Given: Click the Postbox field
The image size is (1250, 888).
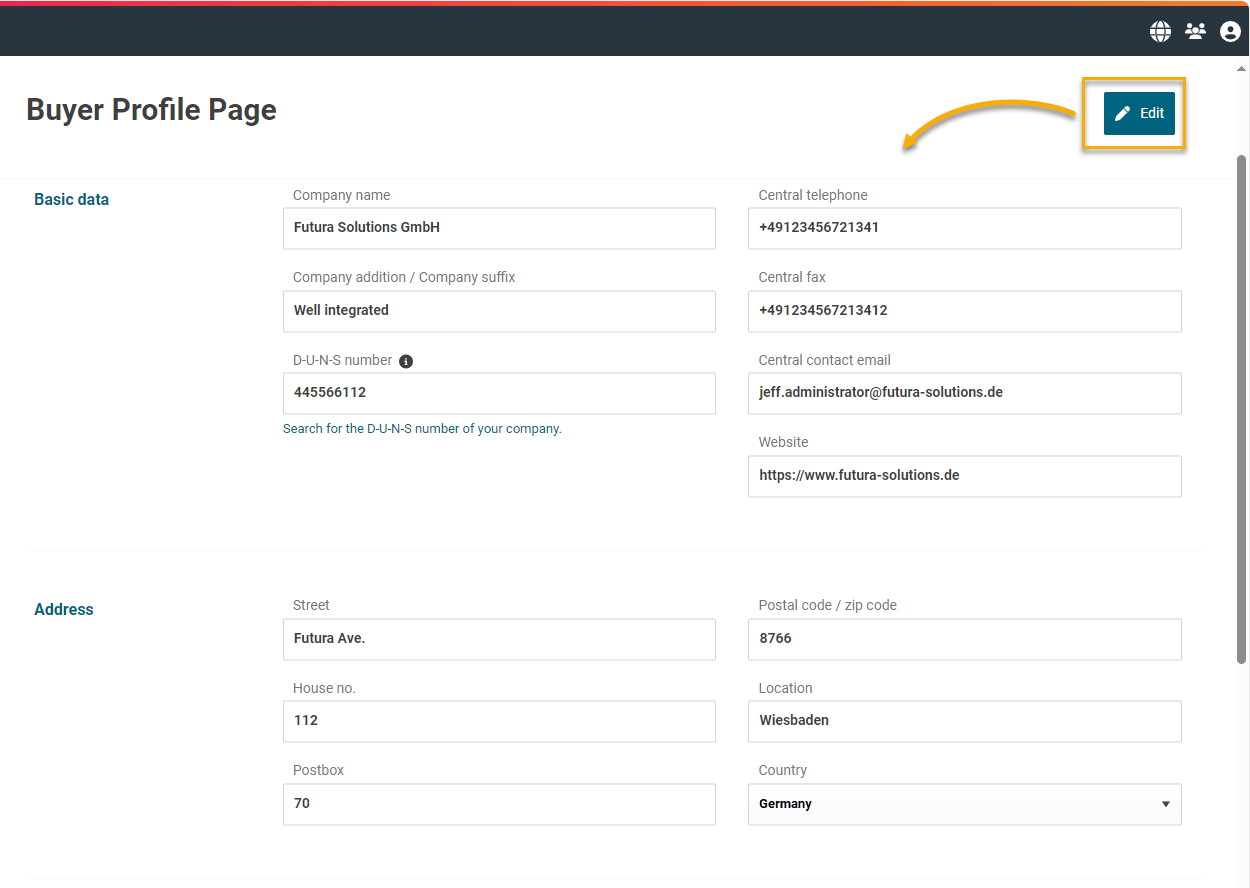Looking at the screenshot, I should (499, 804).
